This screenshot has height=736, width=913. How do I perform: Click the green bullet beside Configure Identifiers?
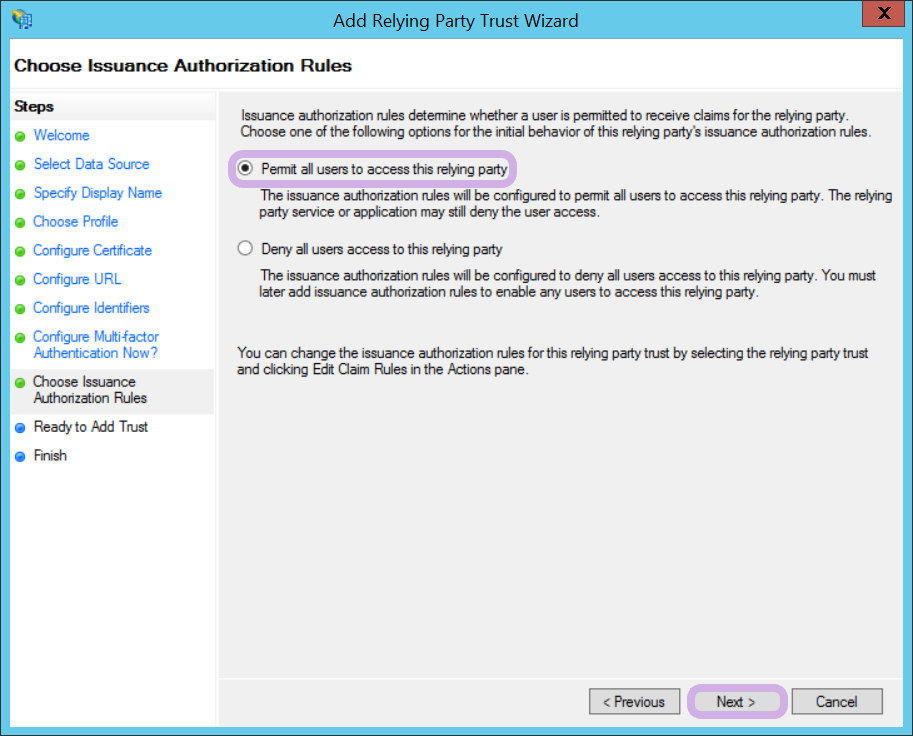coord(20,309)
